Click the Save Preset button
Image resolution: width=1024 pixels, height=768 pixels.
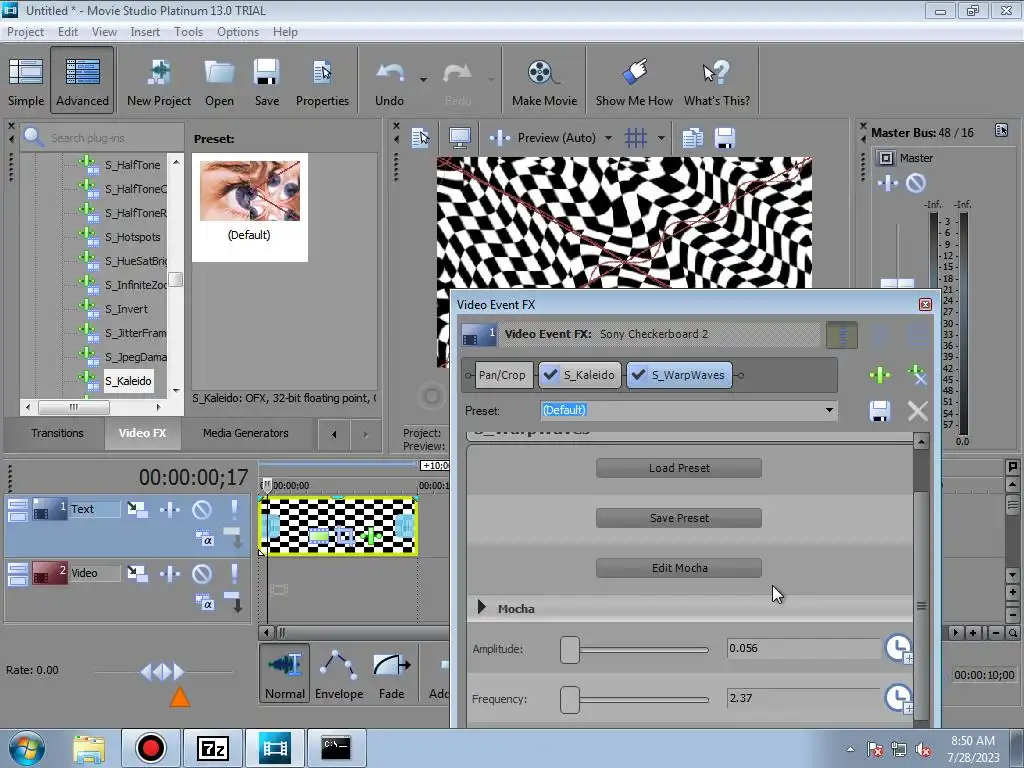(x=679, y=518)
